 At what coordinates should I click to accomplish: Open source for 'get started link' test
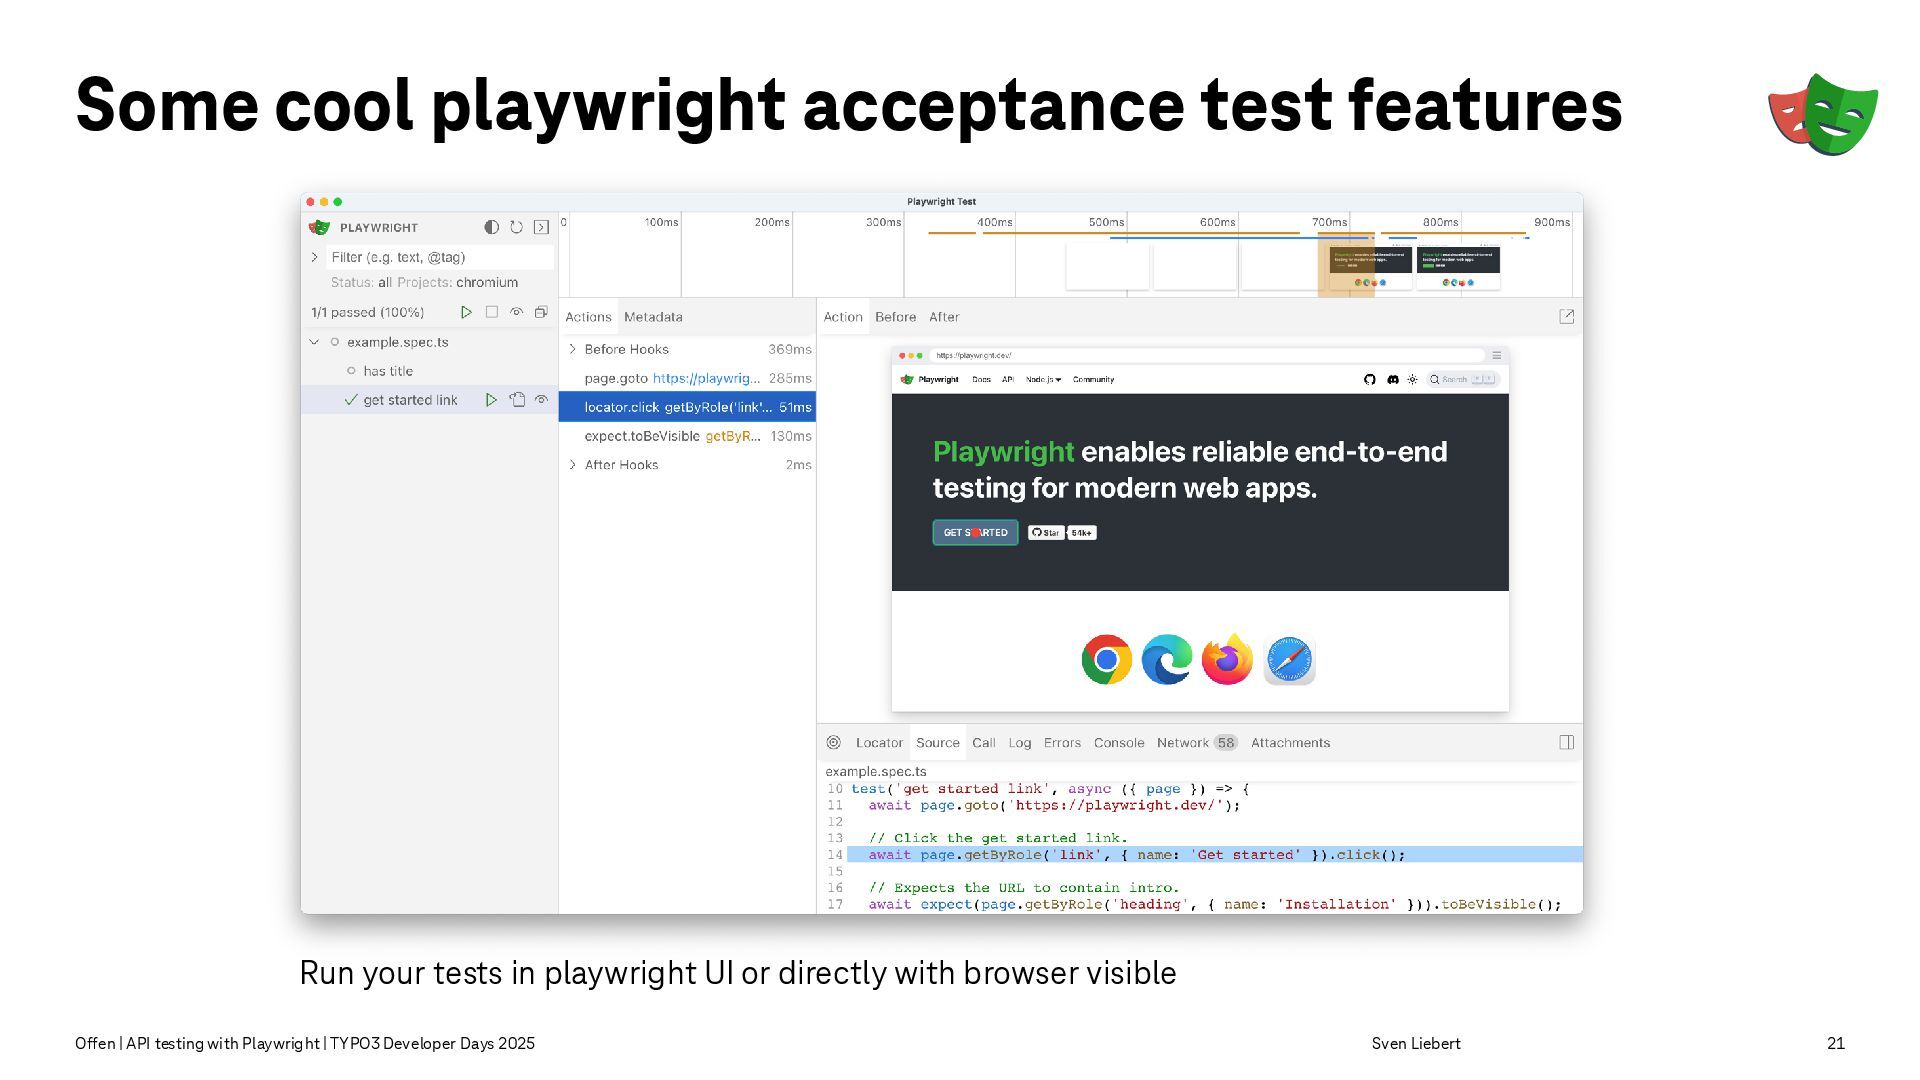click(x=517, y=400)
